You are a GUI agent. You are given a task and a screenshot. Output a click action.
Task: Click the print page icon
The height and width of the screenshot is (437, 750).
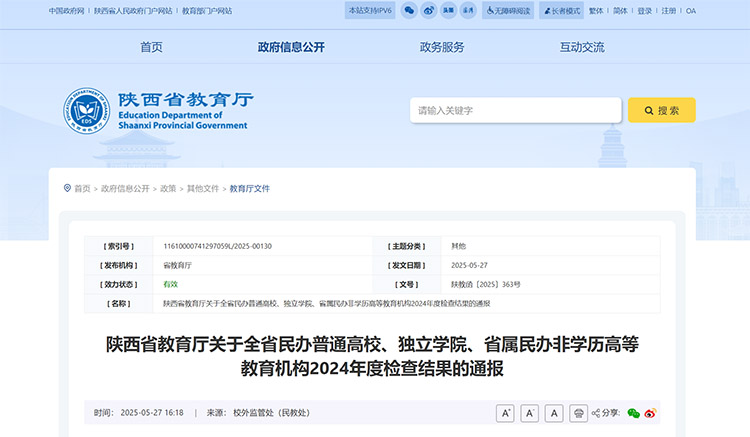pyautogui.click(x=578, y=413)
